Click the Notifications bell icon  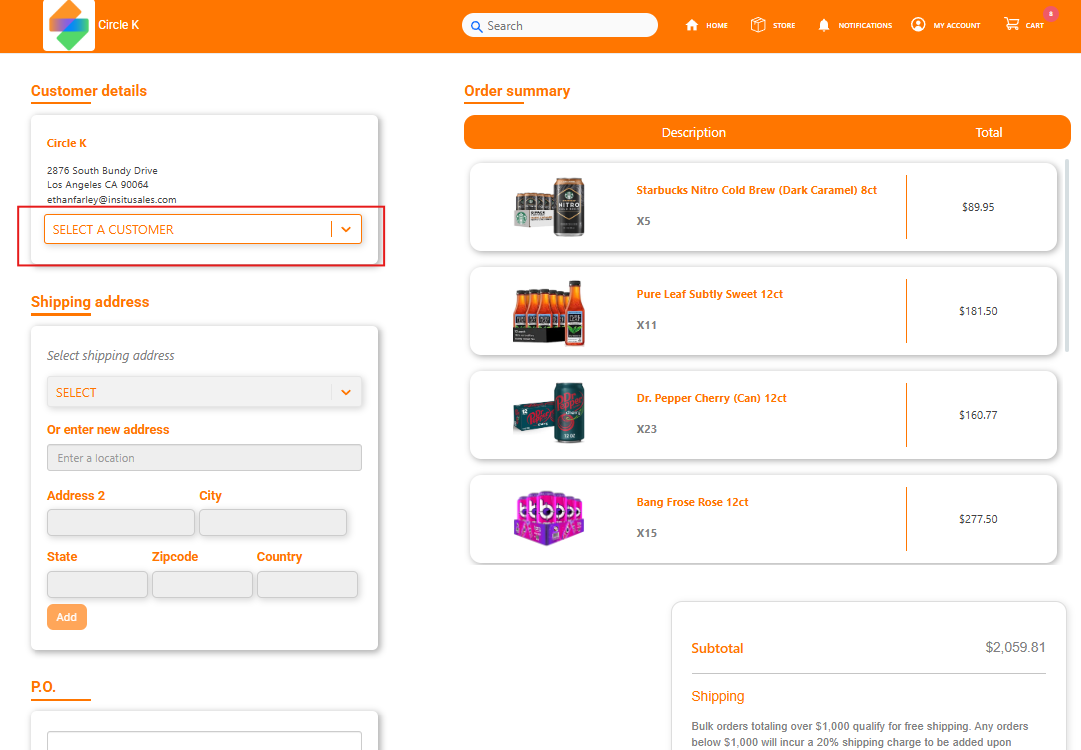[x=823, y=26]
